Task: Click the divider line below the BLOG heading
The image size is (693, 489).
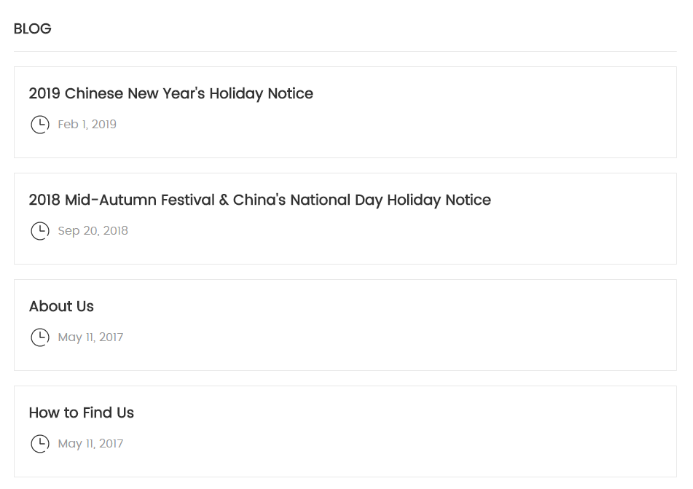Action: (x=345, y=51)
